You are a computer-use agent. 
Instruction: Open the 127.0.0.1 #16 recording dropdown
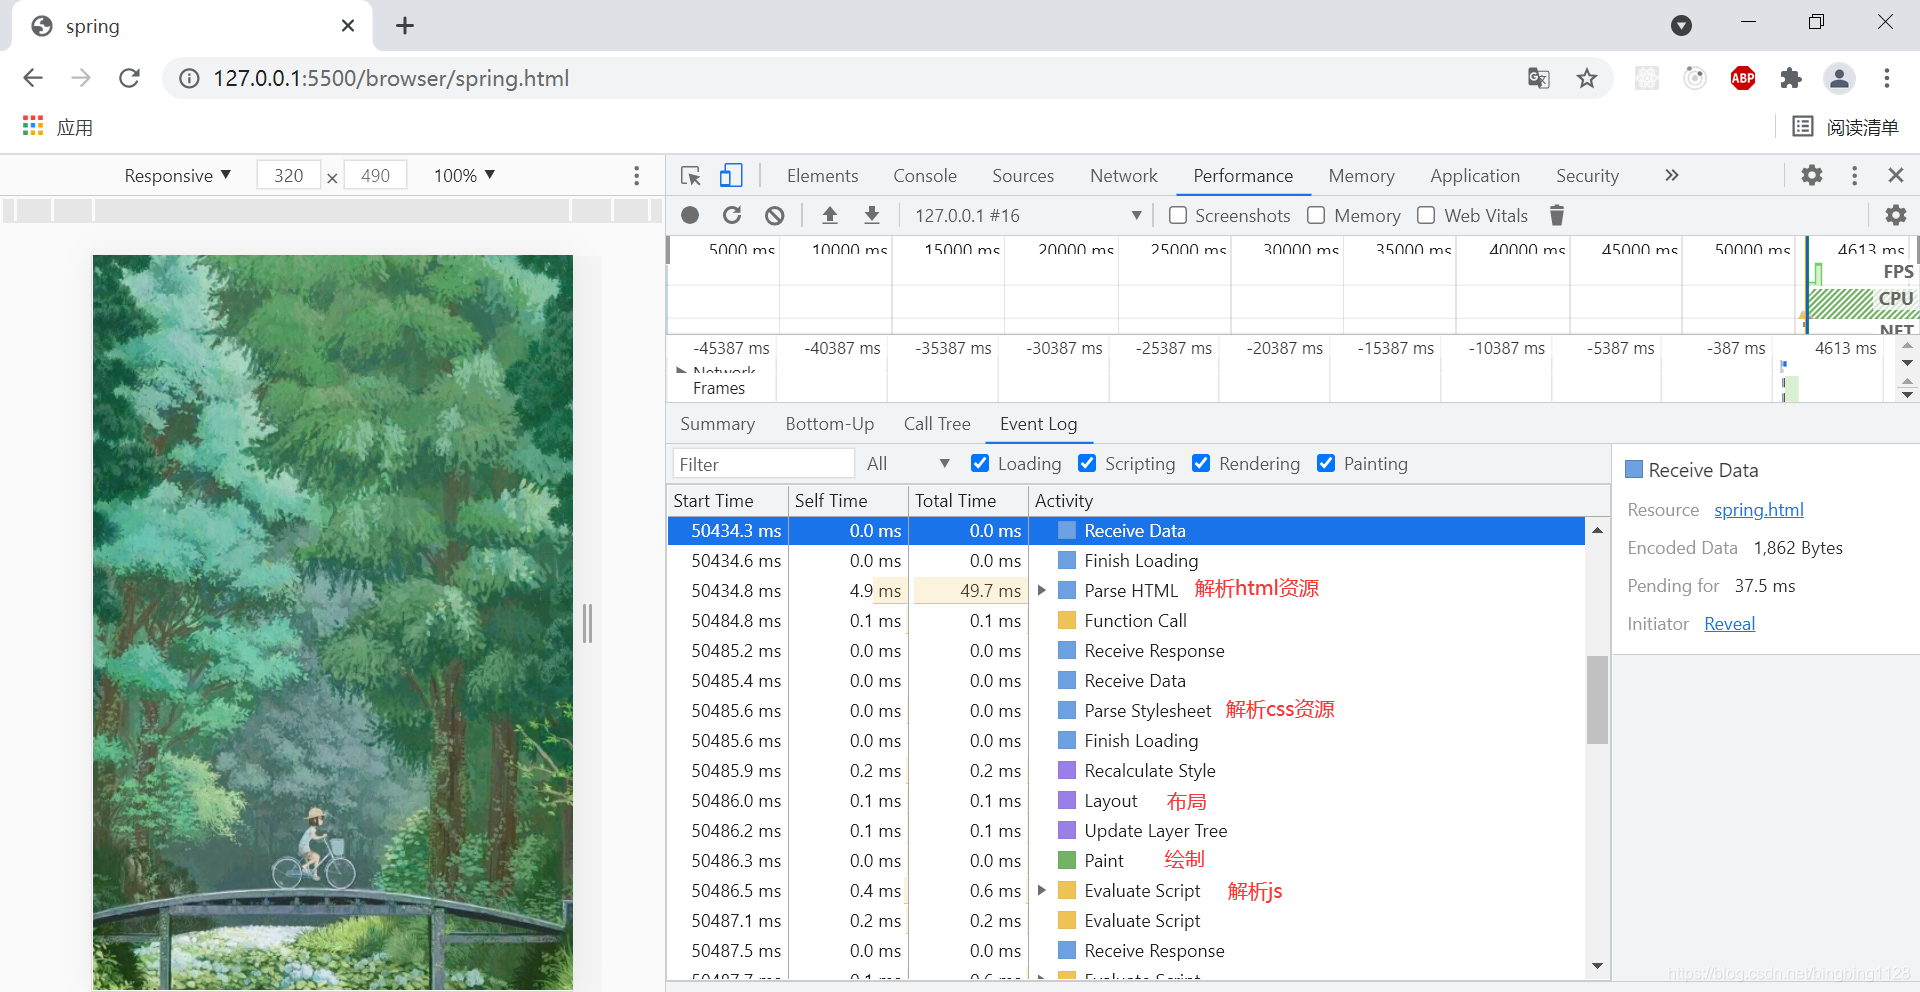click(x=1026, y=215)
